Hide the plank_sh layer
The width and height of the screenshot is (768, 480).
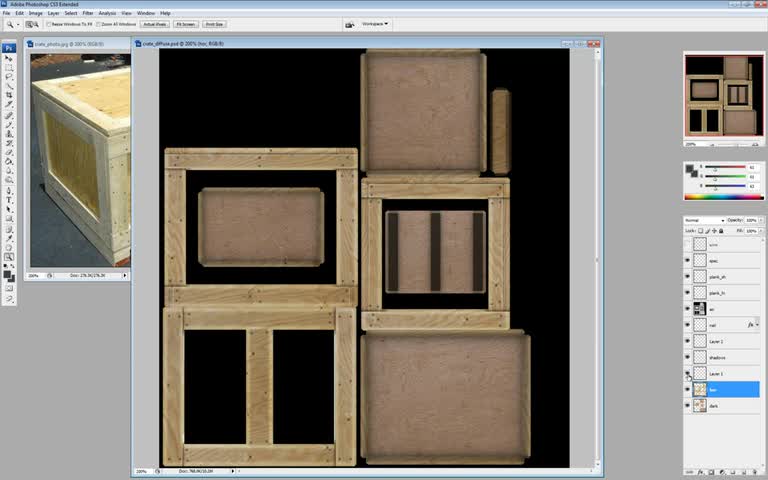pyautogui.click(x=687, y=276)
